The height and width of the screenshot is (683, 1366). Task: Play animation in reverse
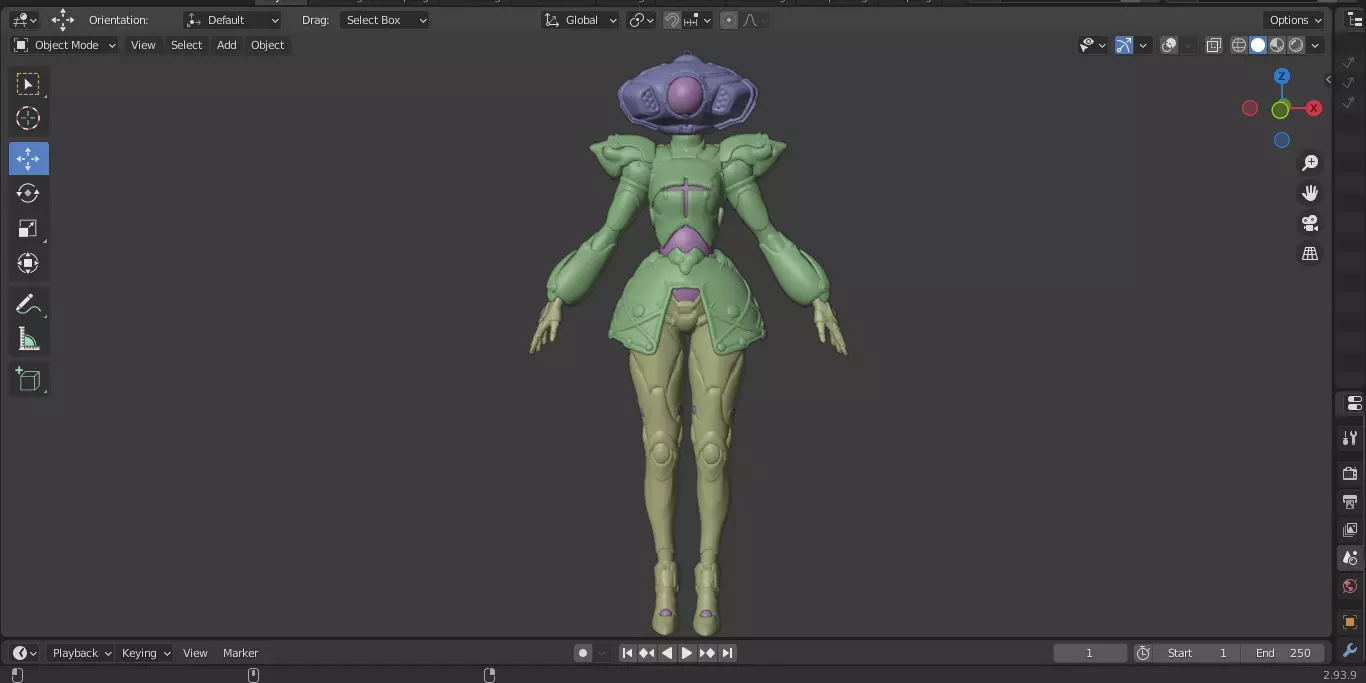point(667,653)
